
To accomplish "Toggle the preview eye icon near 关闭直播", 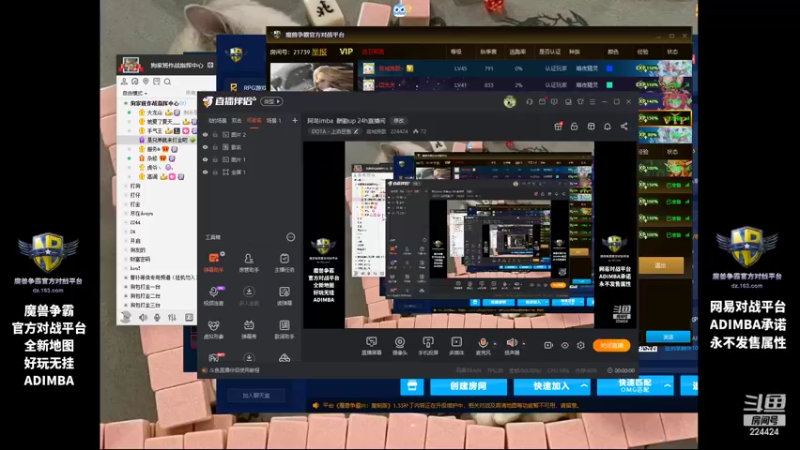I will click(x=565, y=345).
